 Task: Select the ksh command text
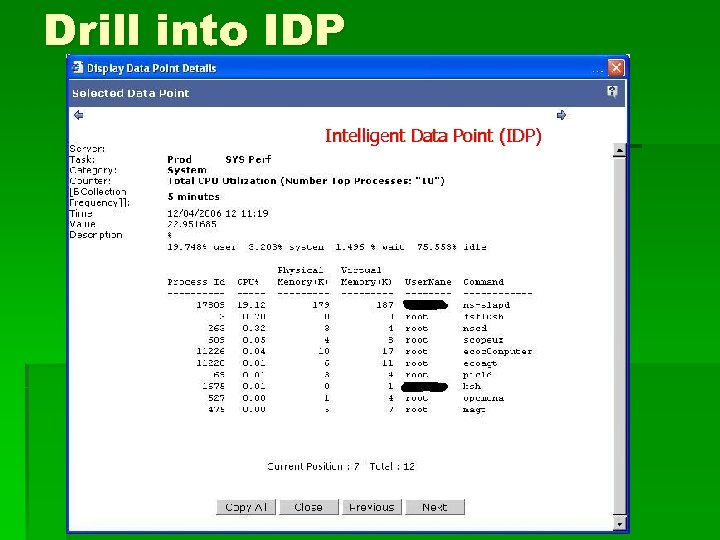[472, 386]
